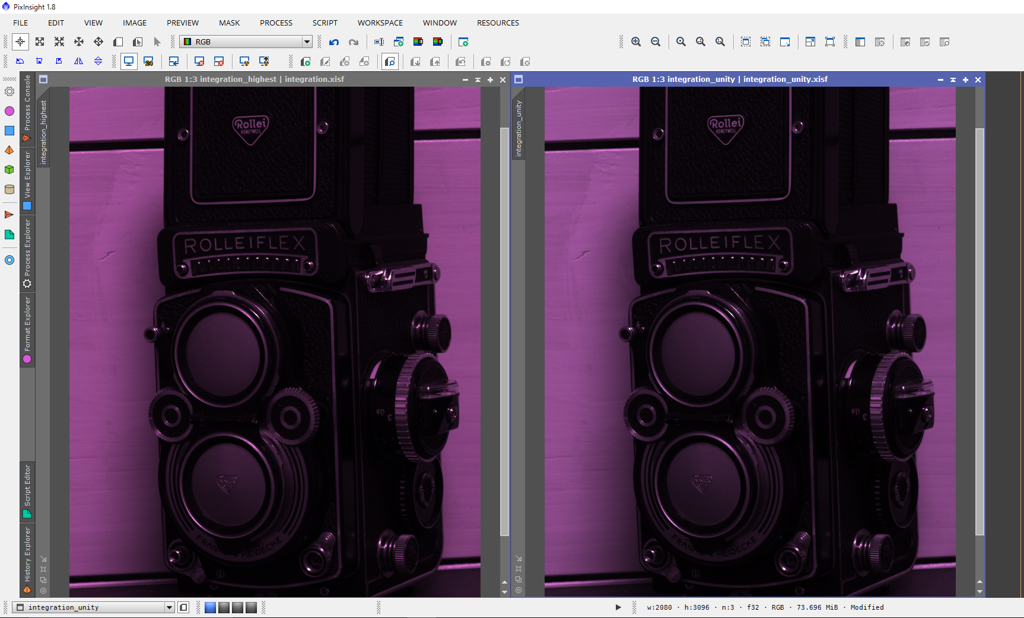1024x618 pixels.
Task: Open the History Explorer side tab
Action: [x=27, y=561]
